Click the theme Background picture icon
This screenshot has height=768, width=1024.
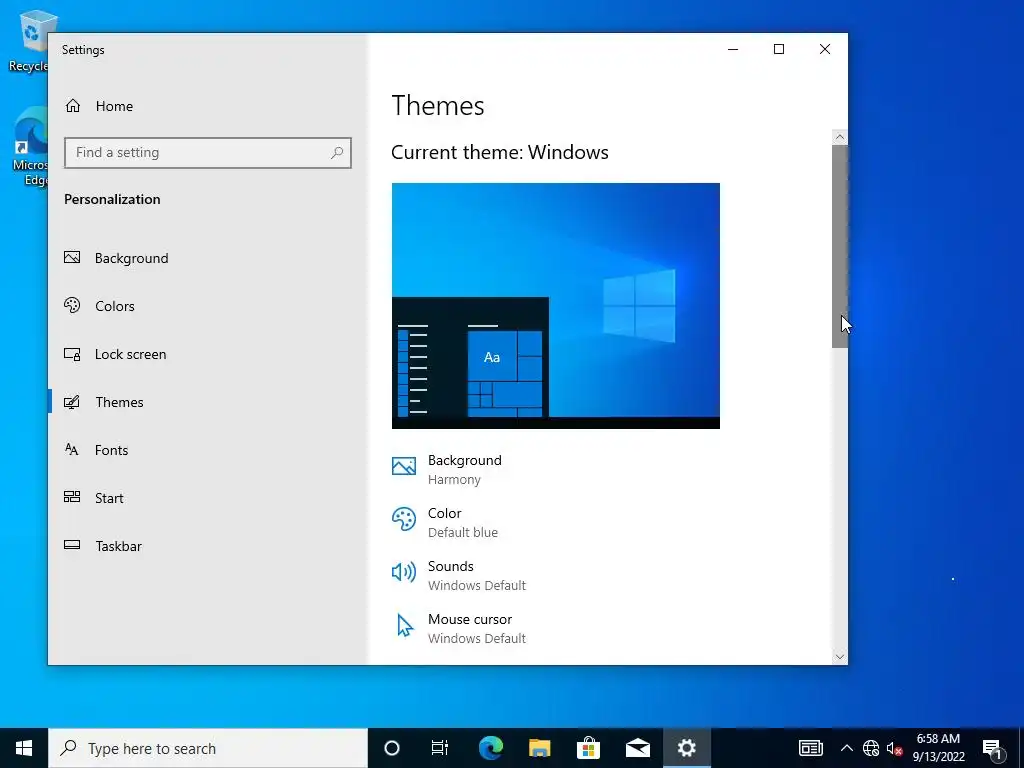click(x=404, y=466)
